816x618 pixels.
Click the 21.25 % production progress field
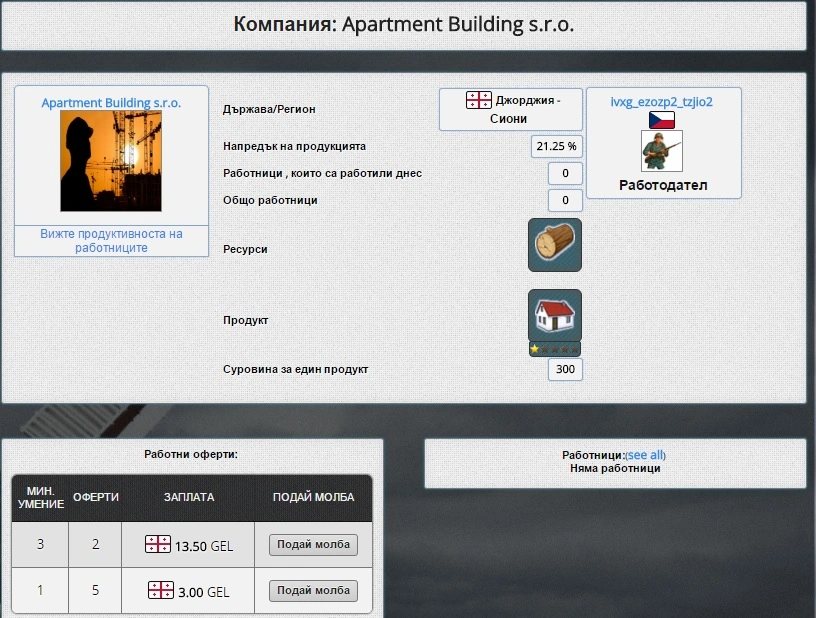(x=557, y=145)
